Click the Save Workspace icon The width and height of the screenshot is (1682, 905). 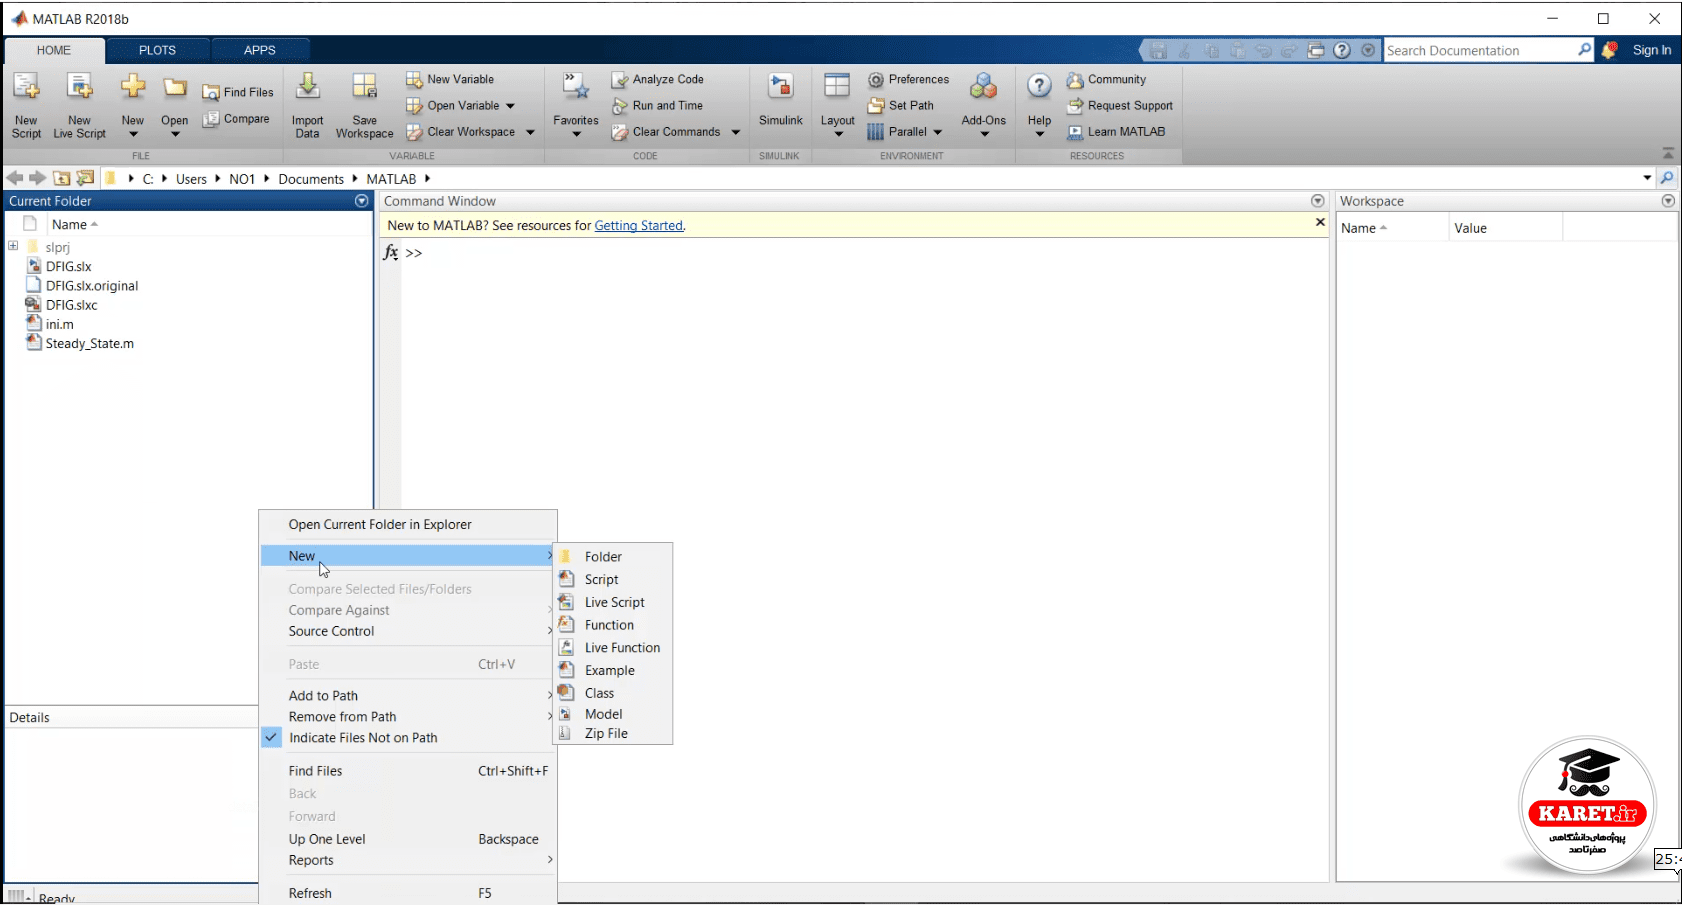pyautogui.click(x=365, y=88)
